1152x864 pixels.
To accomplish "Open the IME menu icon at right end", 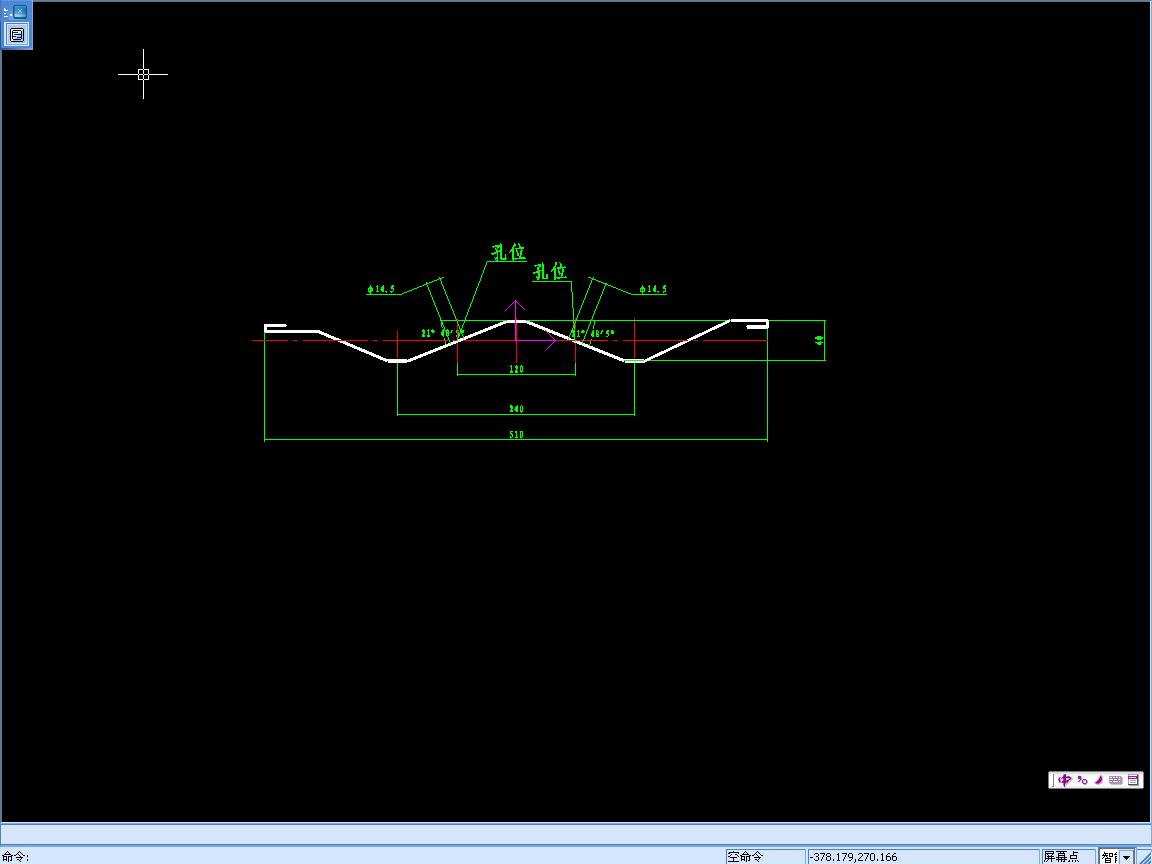I will click(x=1133, y=780).
